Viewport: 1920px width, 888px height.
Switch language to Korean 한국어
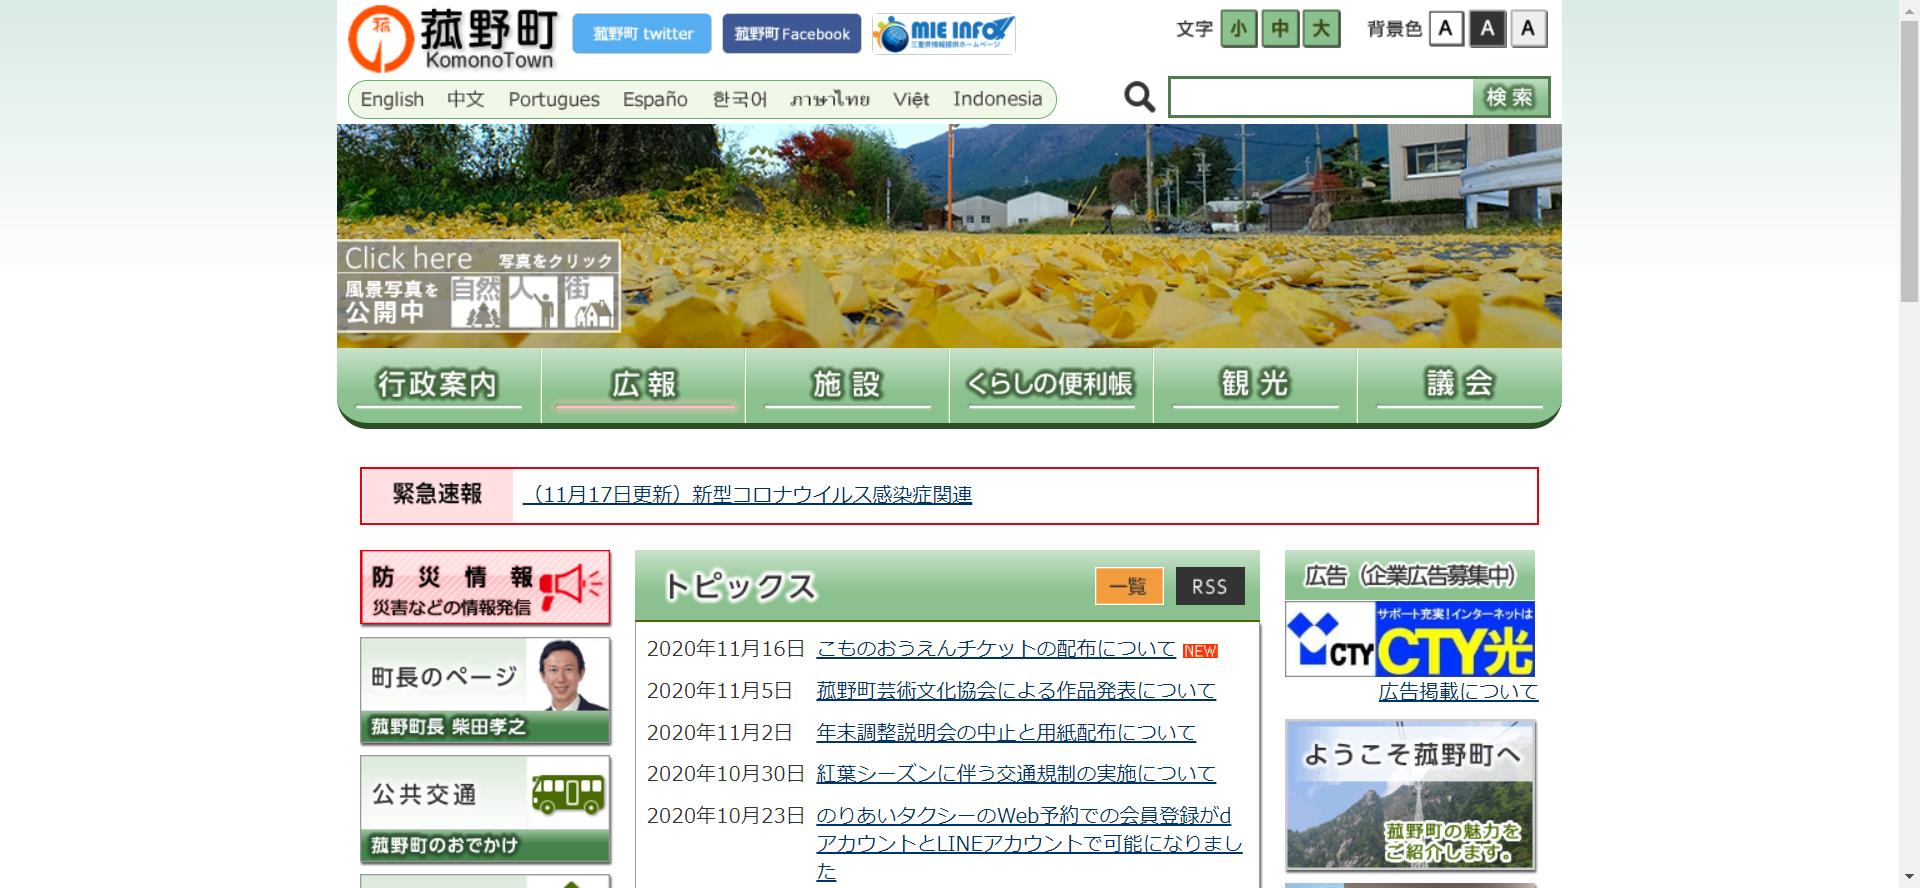740,99
